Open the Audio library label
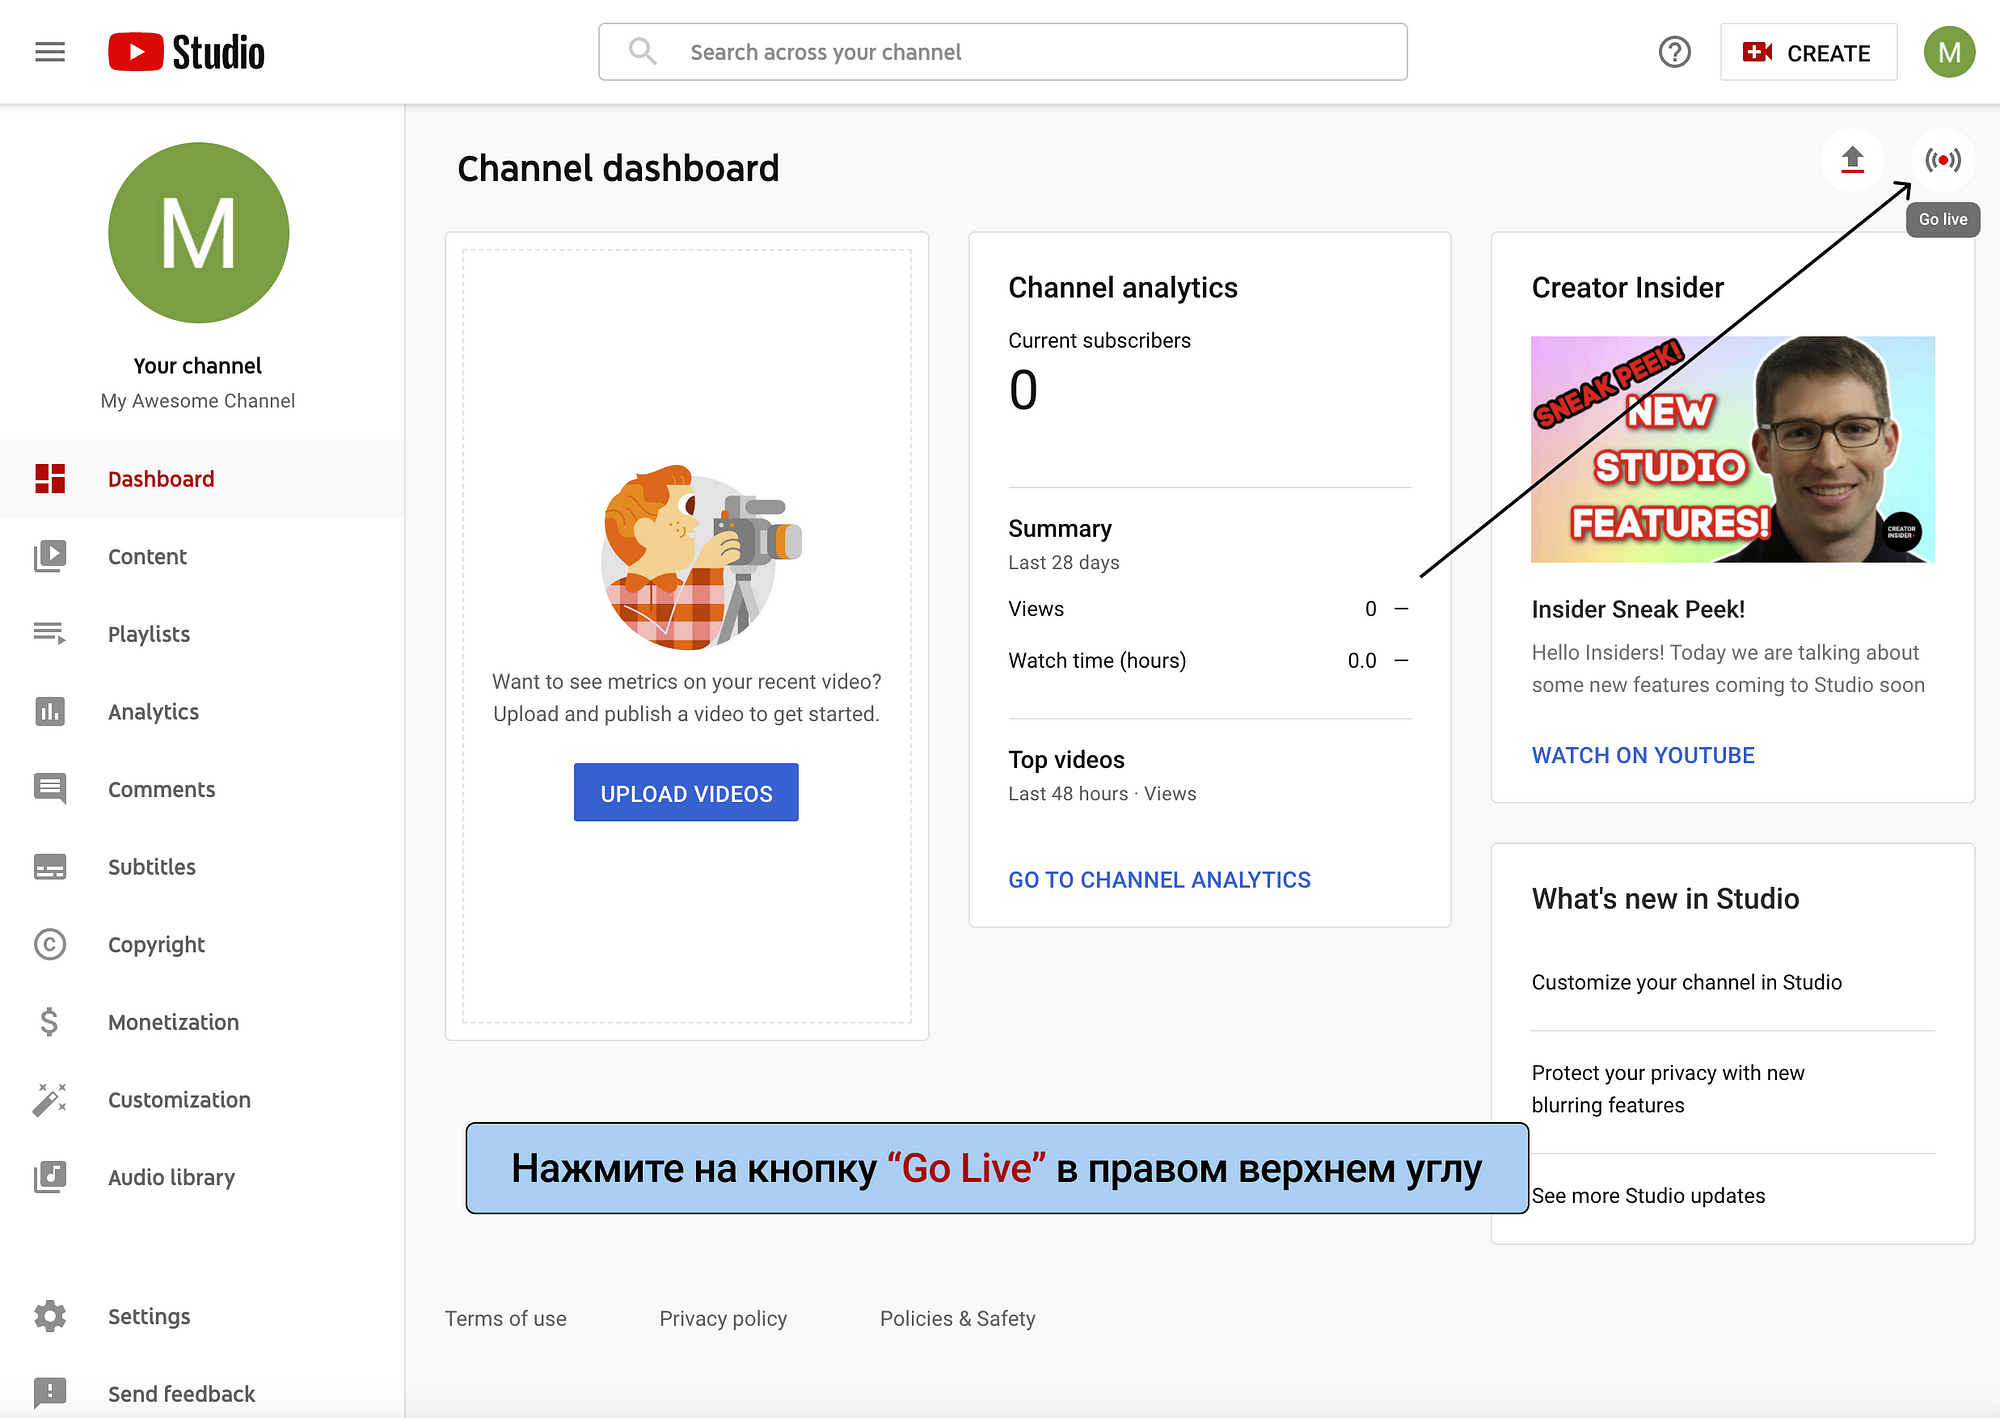This screenshot has width=2000, height=1418. pos(171,1178)
